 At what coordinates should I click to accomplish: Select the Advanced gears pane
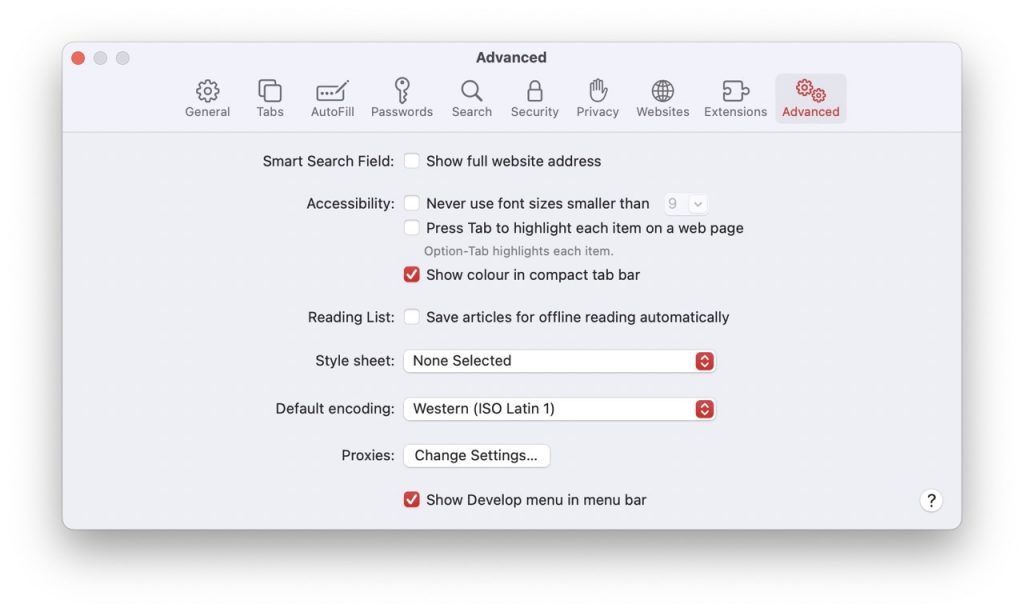click(810, 99)
